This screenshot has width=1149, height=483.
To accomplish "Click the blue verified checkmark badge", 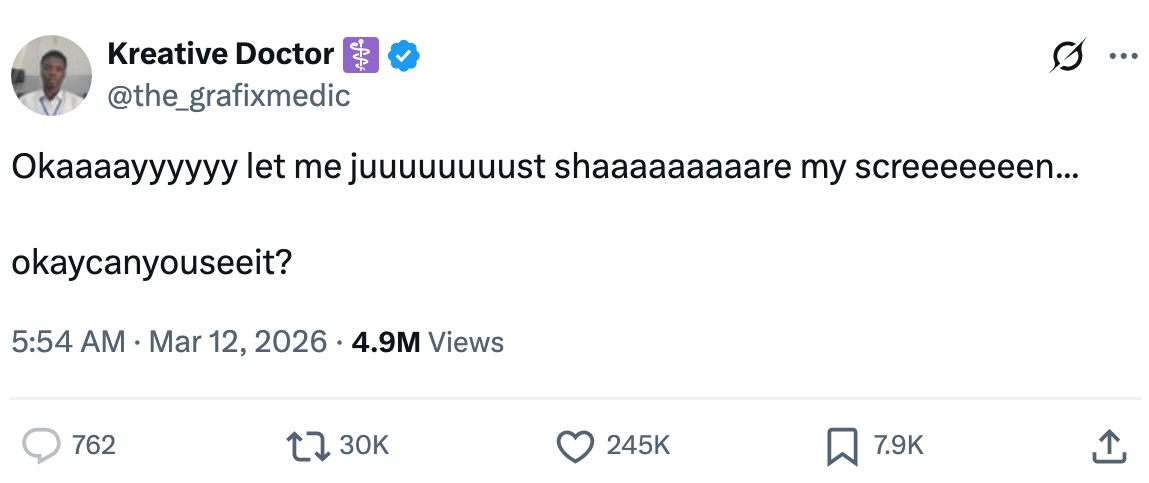I will pyautogui.click(x=403, y=56).
